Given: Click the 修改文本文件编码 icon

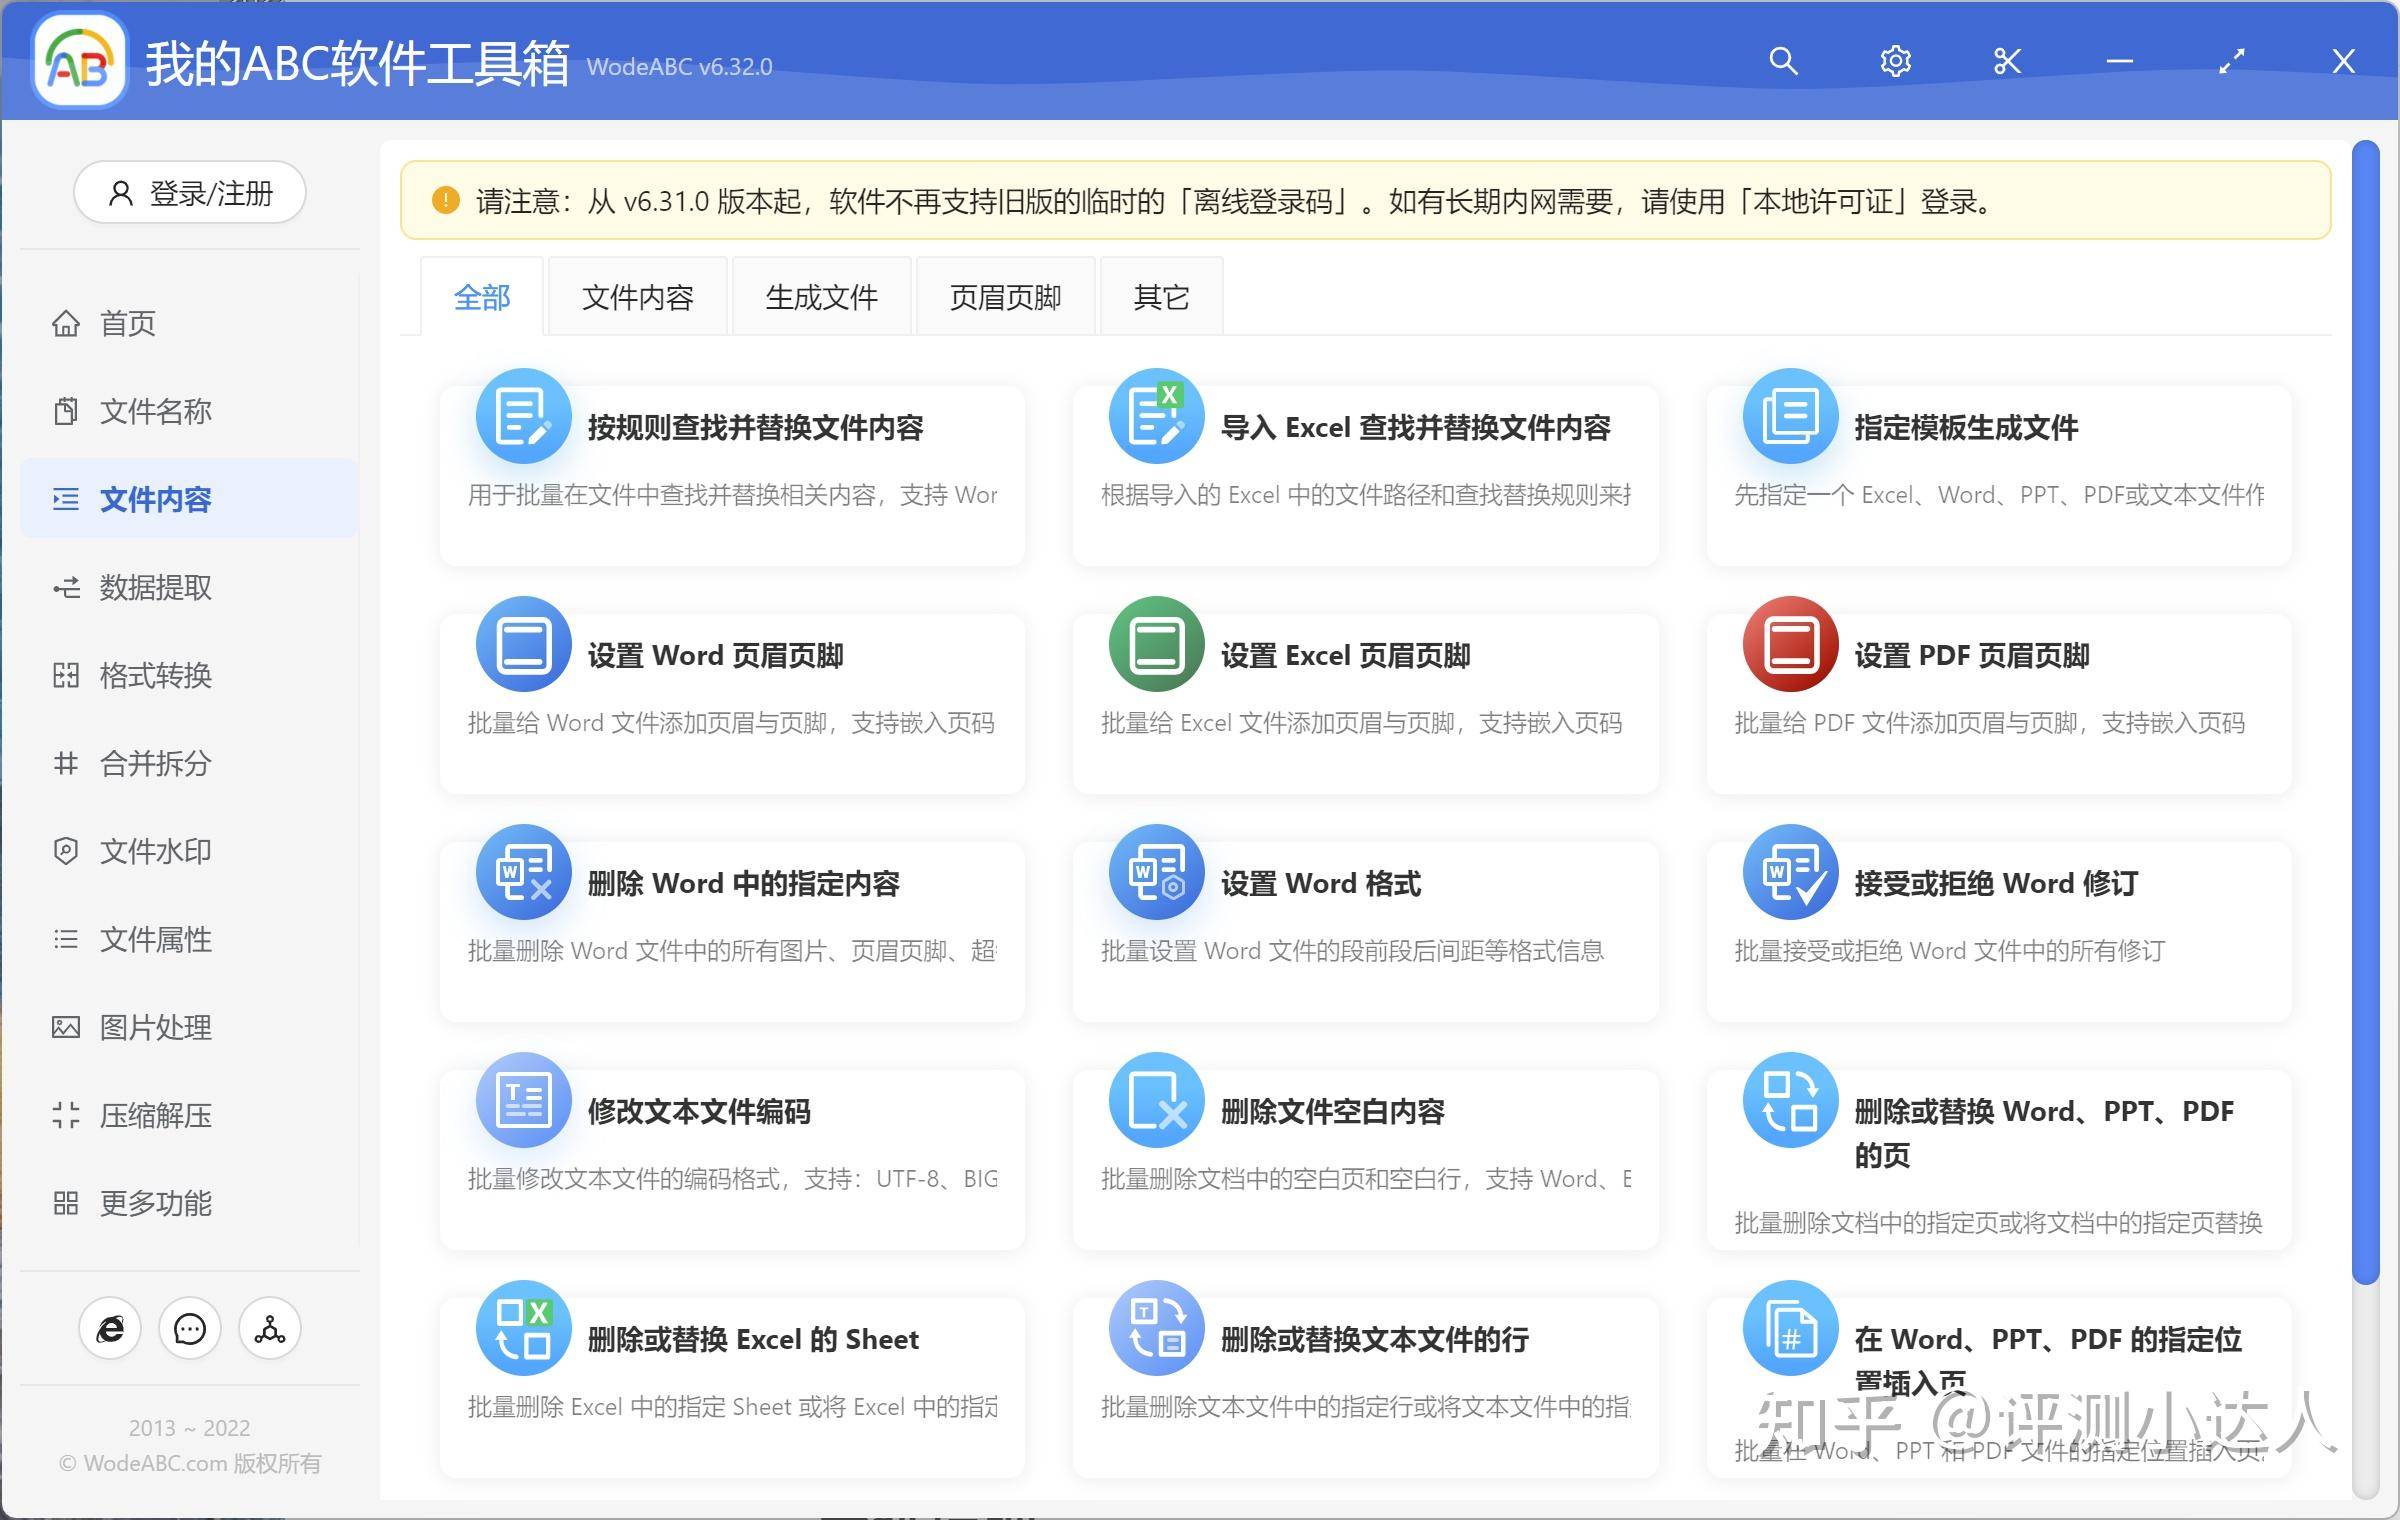Looking at the screenshot, I should pos(524,1100).
